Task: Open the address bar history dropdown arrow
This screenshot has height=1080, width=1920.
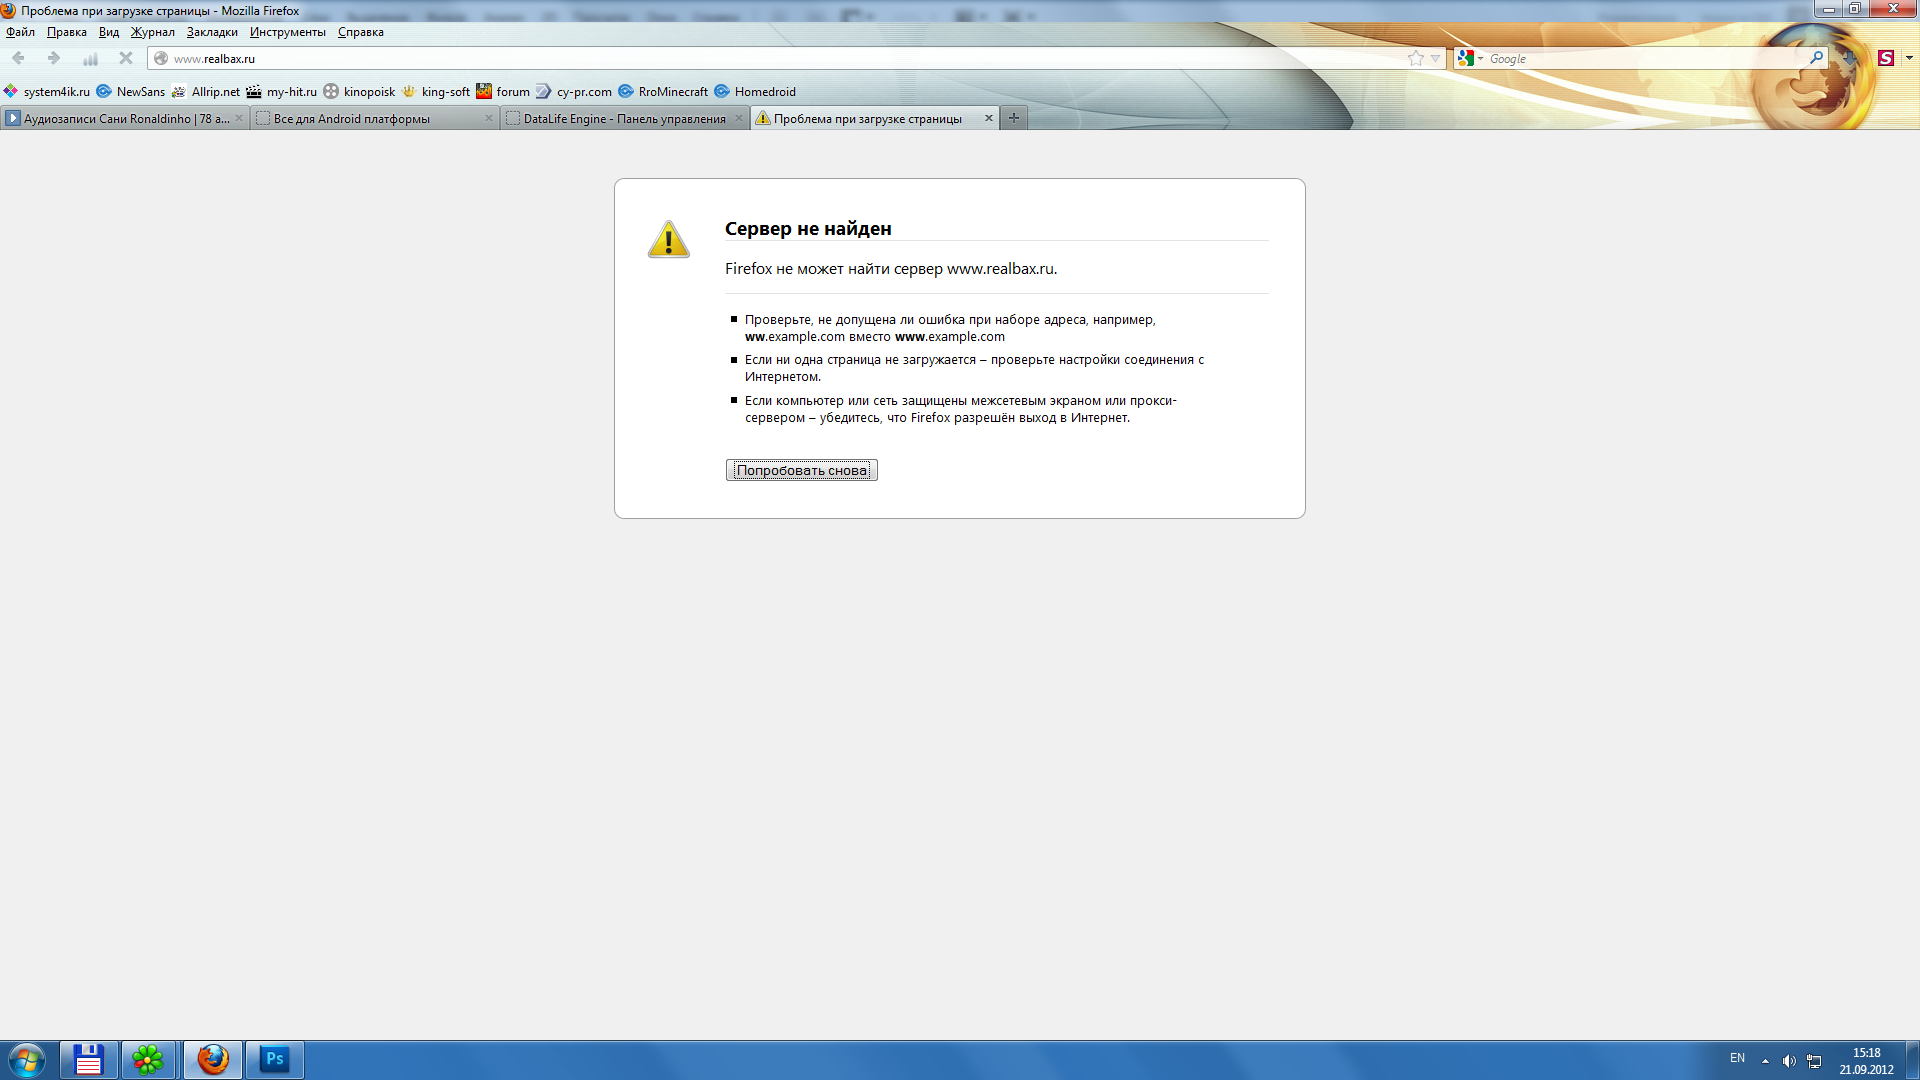Action: click(x=1435, y=58)
